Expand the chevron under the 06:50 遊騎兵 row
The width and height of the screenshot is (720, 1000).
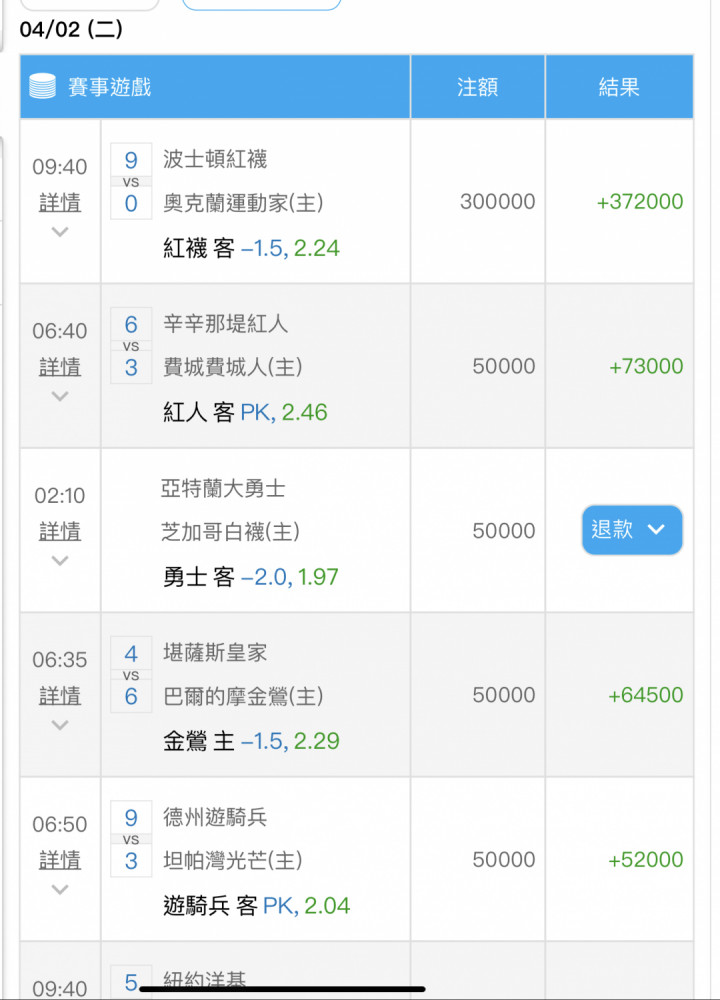(60, 889)
